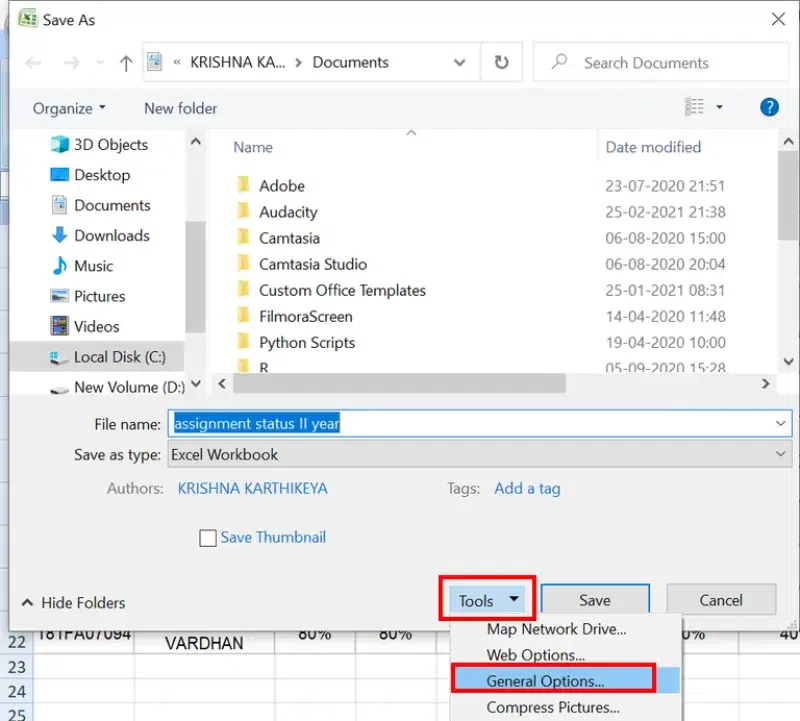Select row 24 header in Excel sheet
This screenshot has height=721, width=800.
(x=16, y=691)
